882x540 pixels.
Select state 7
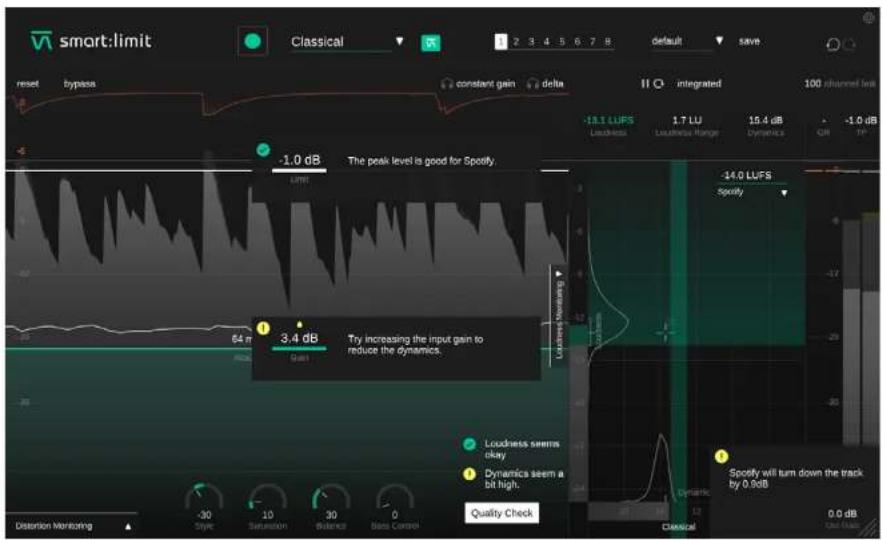[x=592, y=42]
